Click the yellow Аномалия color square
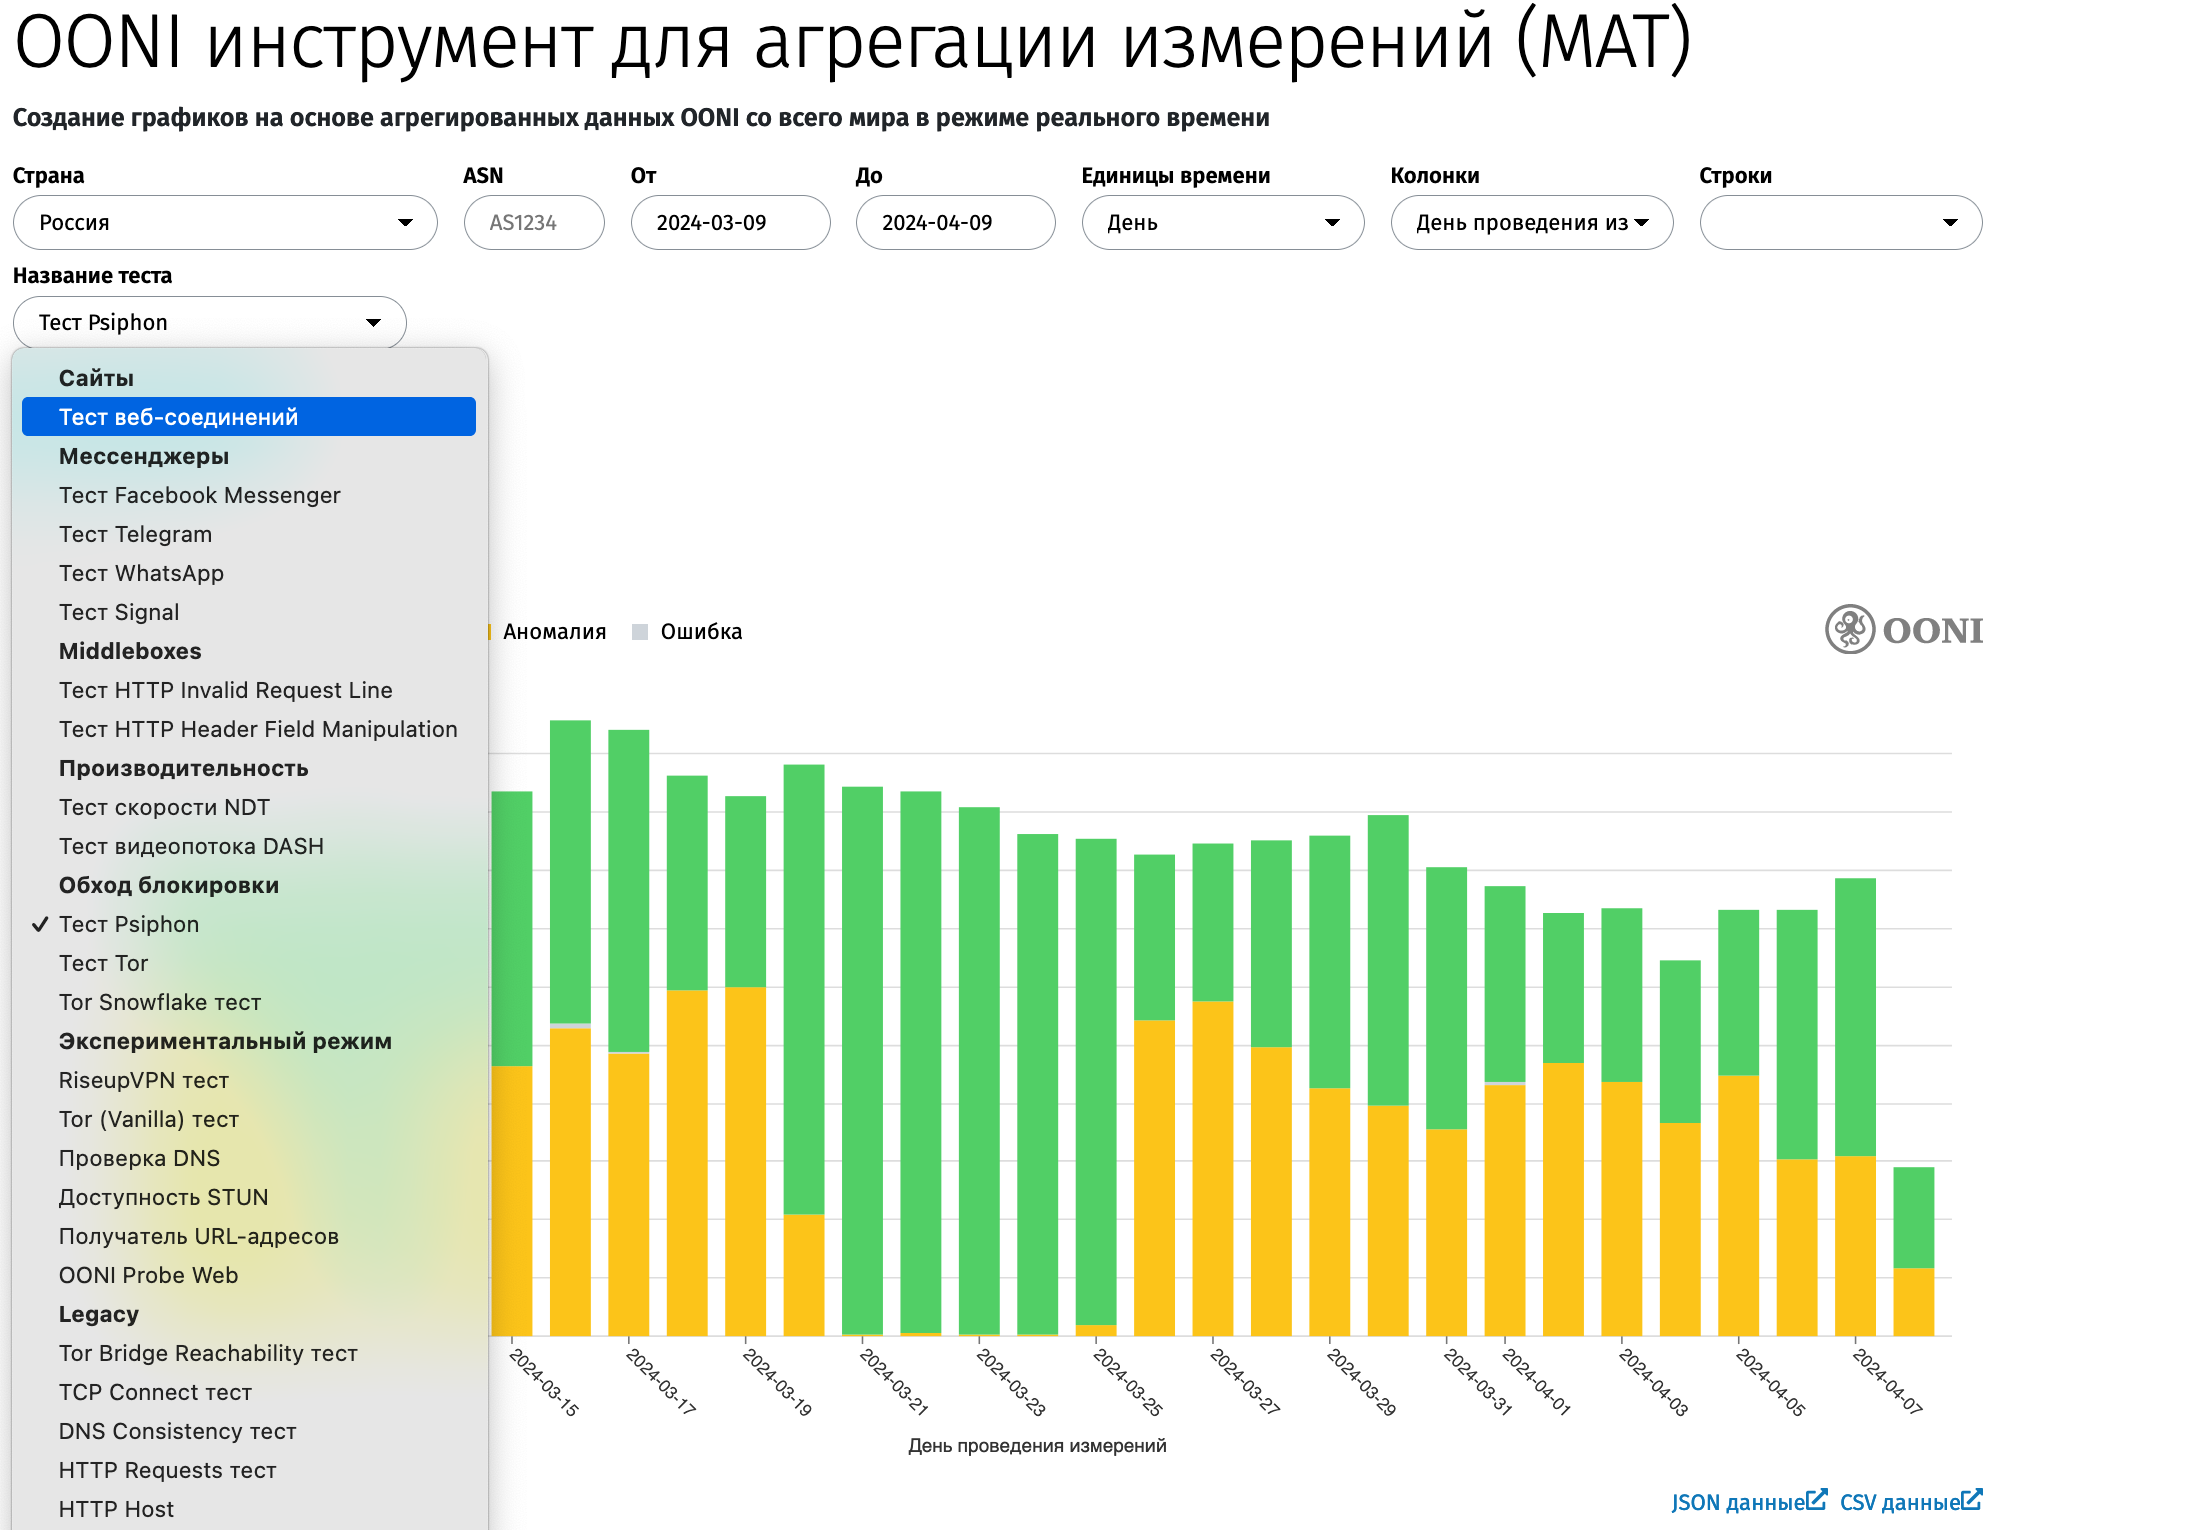The width and height of the screenshot is (2208, 1530). pyautogui.click(x=487, y=631)
